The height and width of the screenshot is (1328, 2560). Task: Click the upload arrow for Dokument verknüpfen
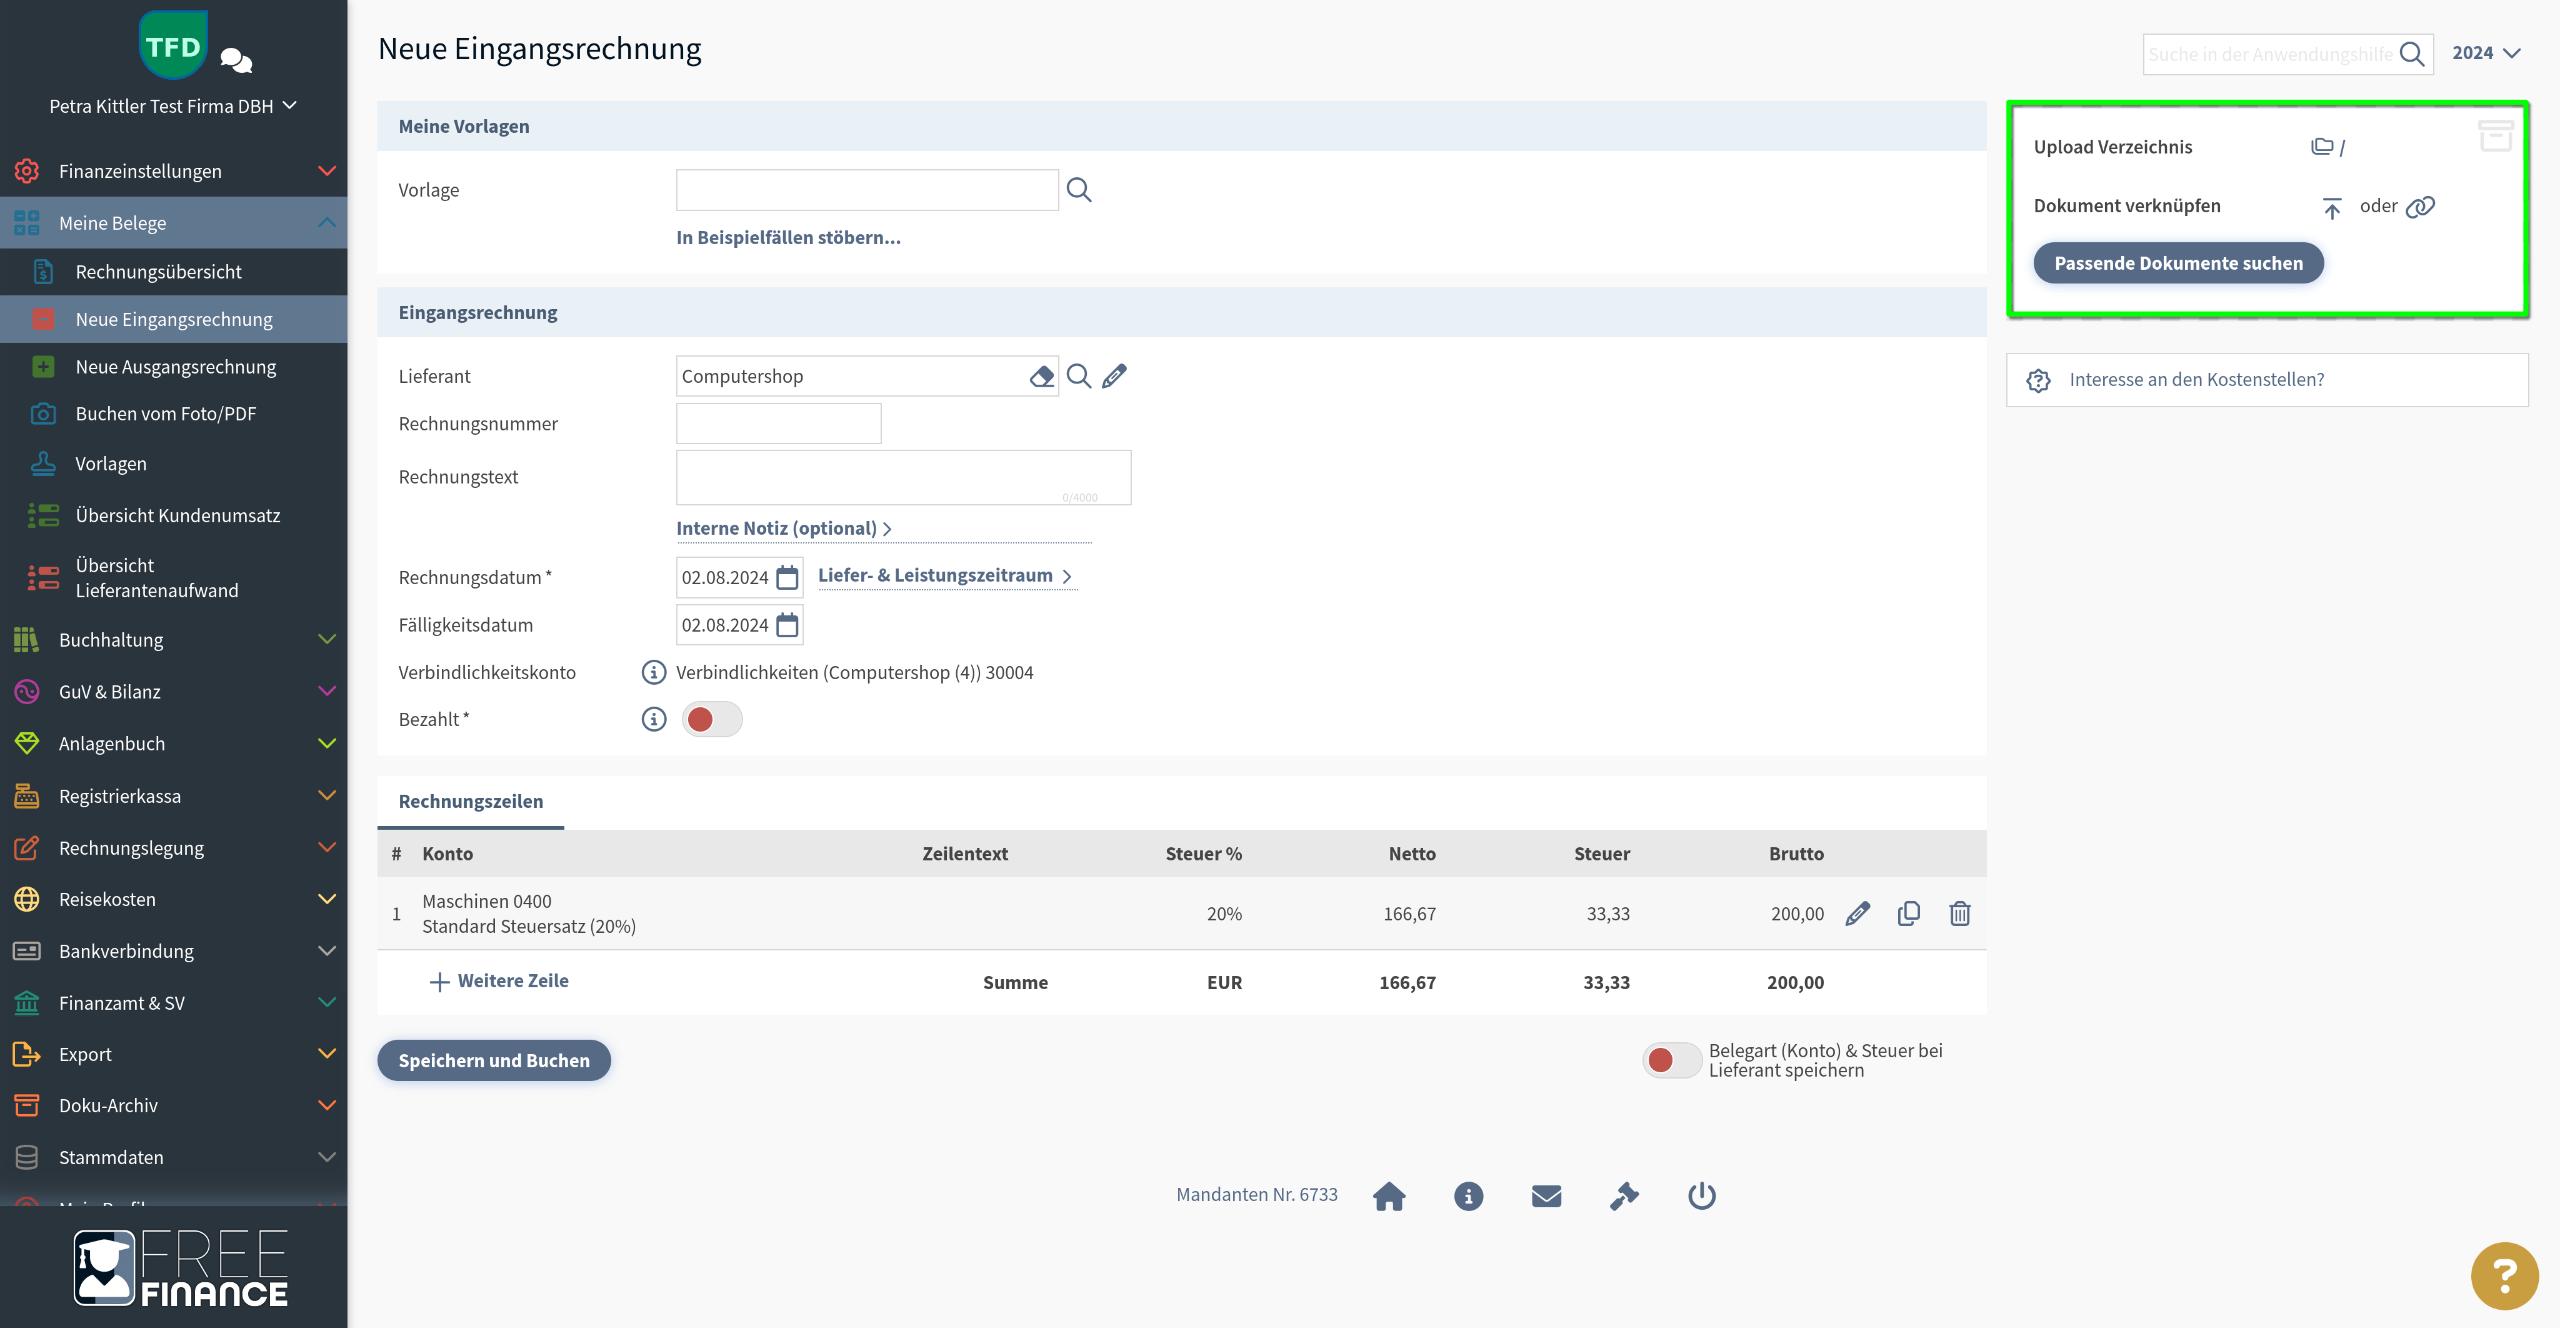pyautogui.click(x=2331, y=207)
